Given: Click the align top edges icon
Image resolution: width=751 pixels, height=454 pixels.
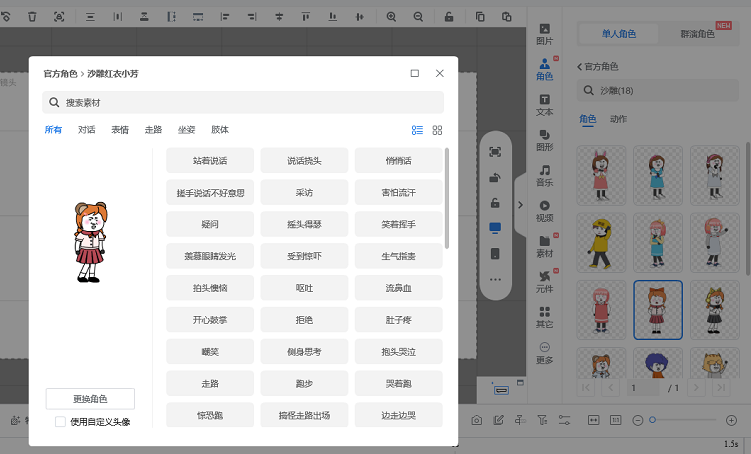Looking at the screenshot, I should [x=306, y=17].
